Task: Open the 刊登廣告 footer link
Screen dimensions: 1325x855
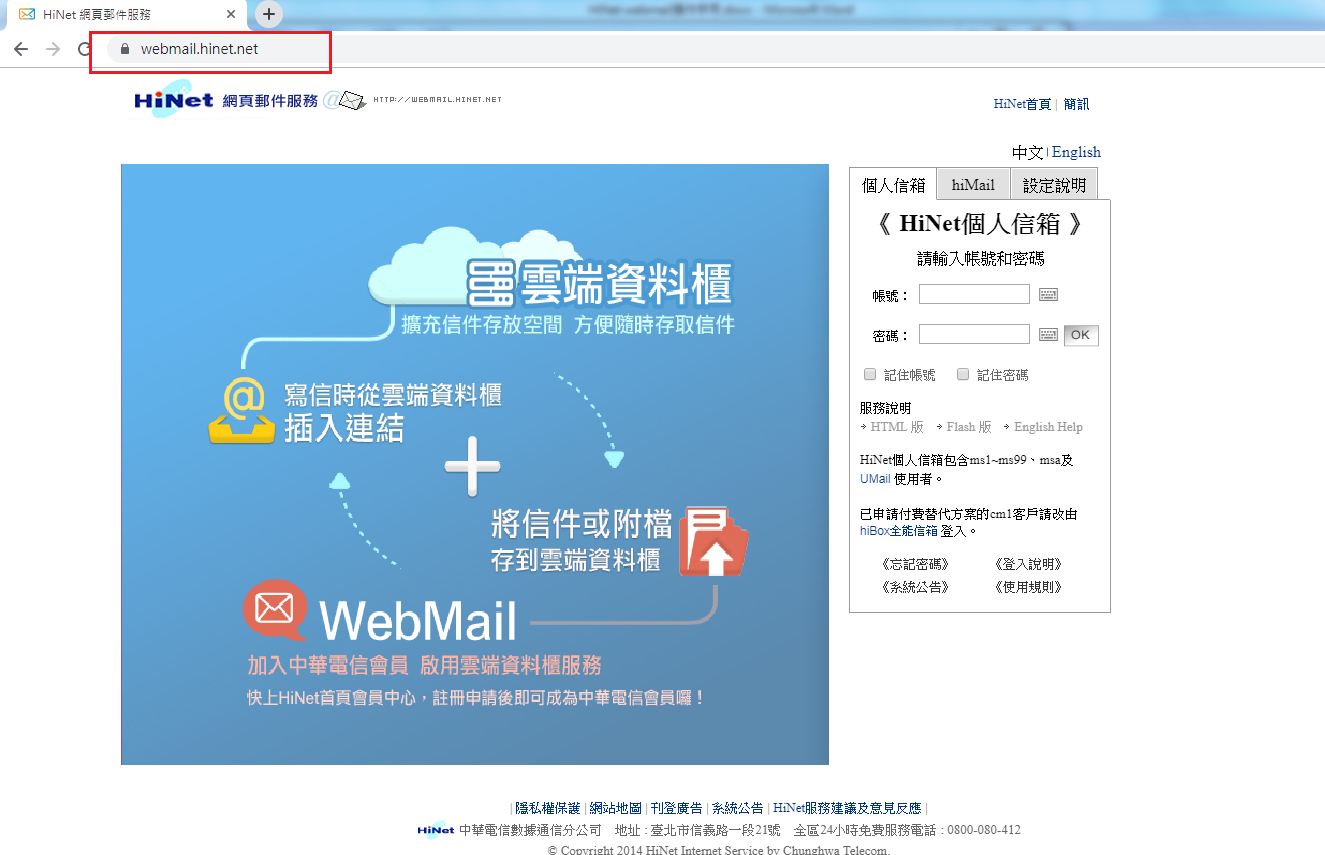Action: 676,808
